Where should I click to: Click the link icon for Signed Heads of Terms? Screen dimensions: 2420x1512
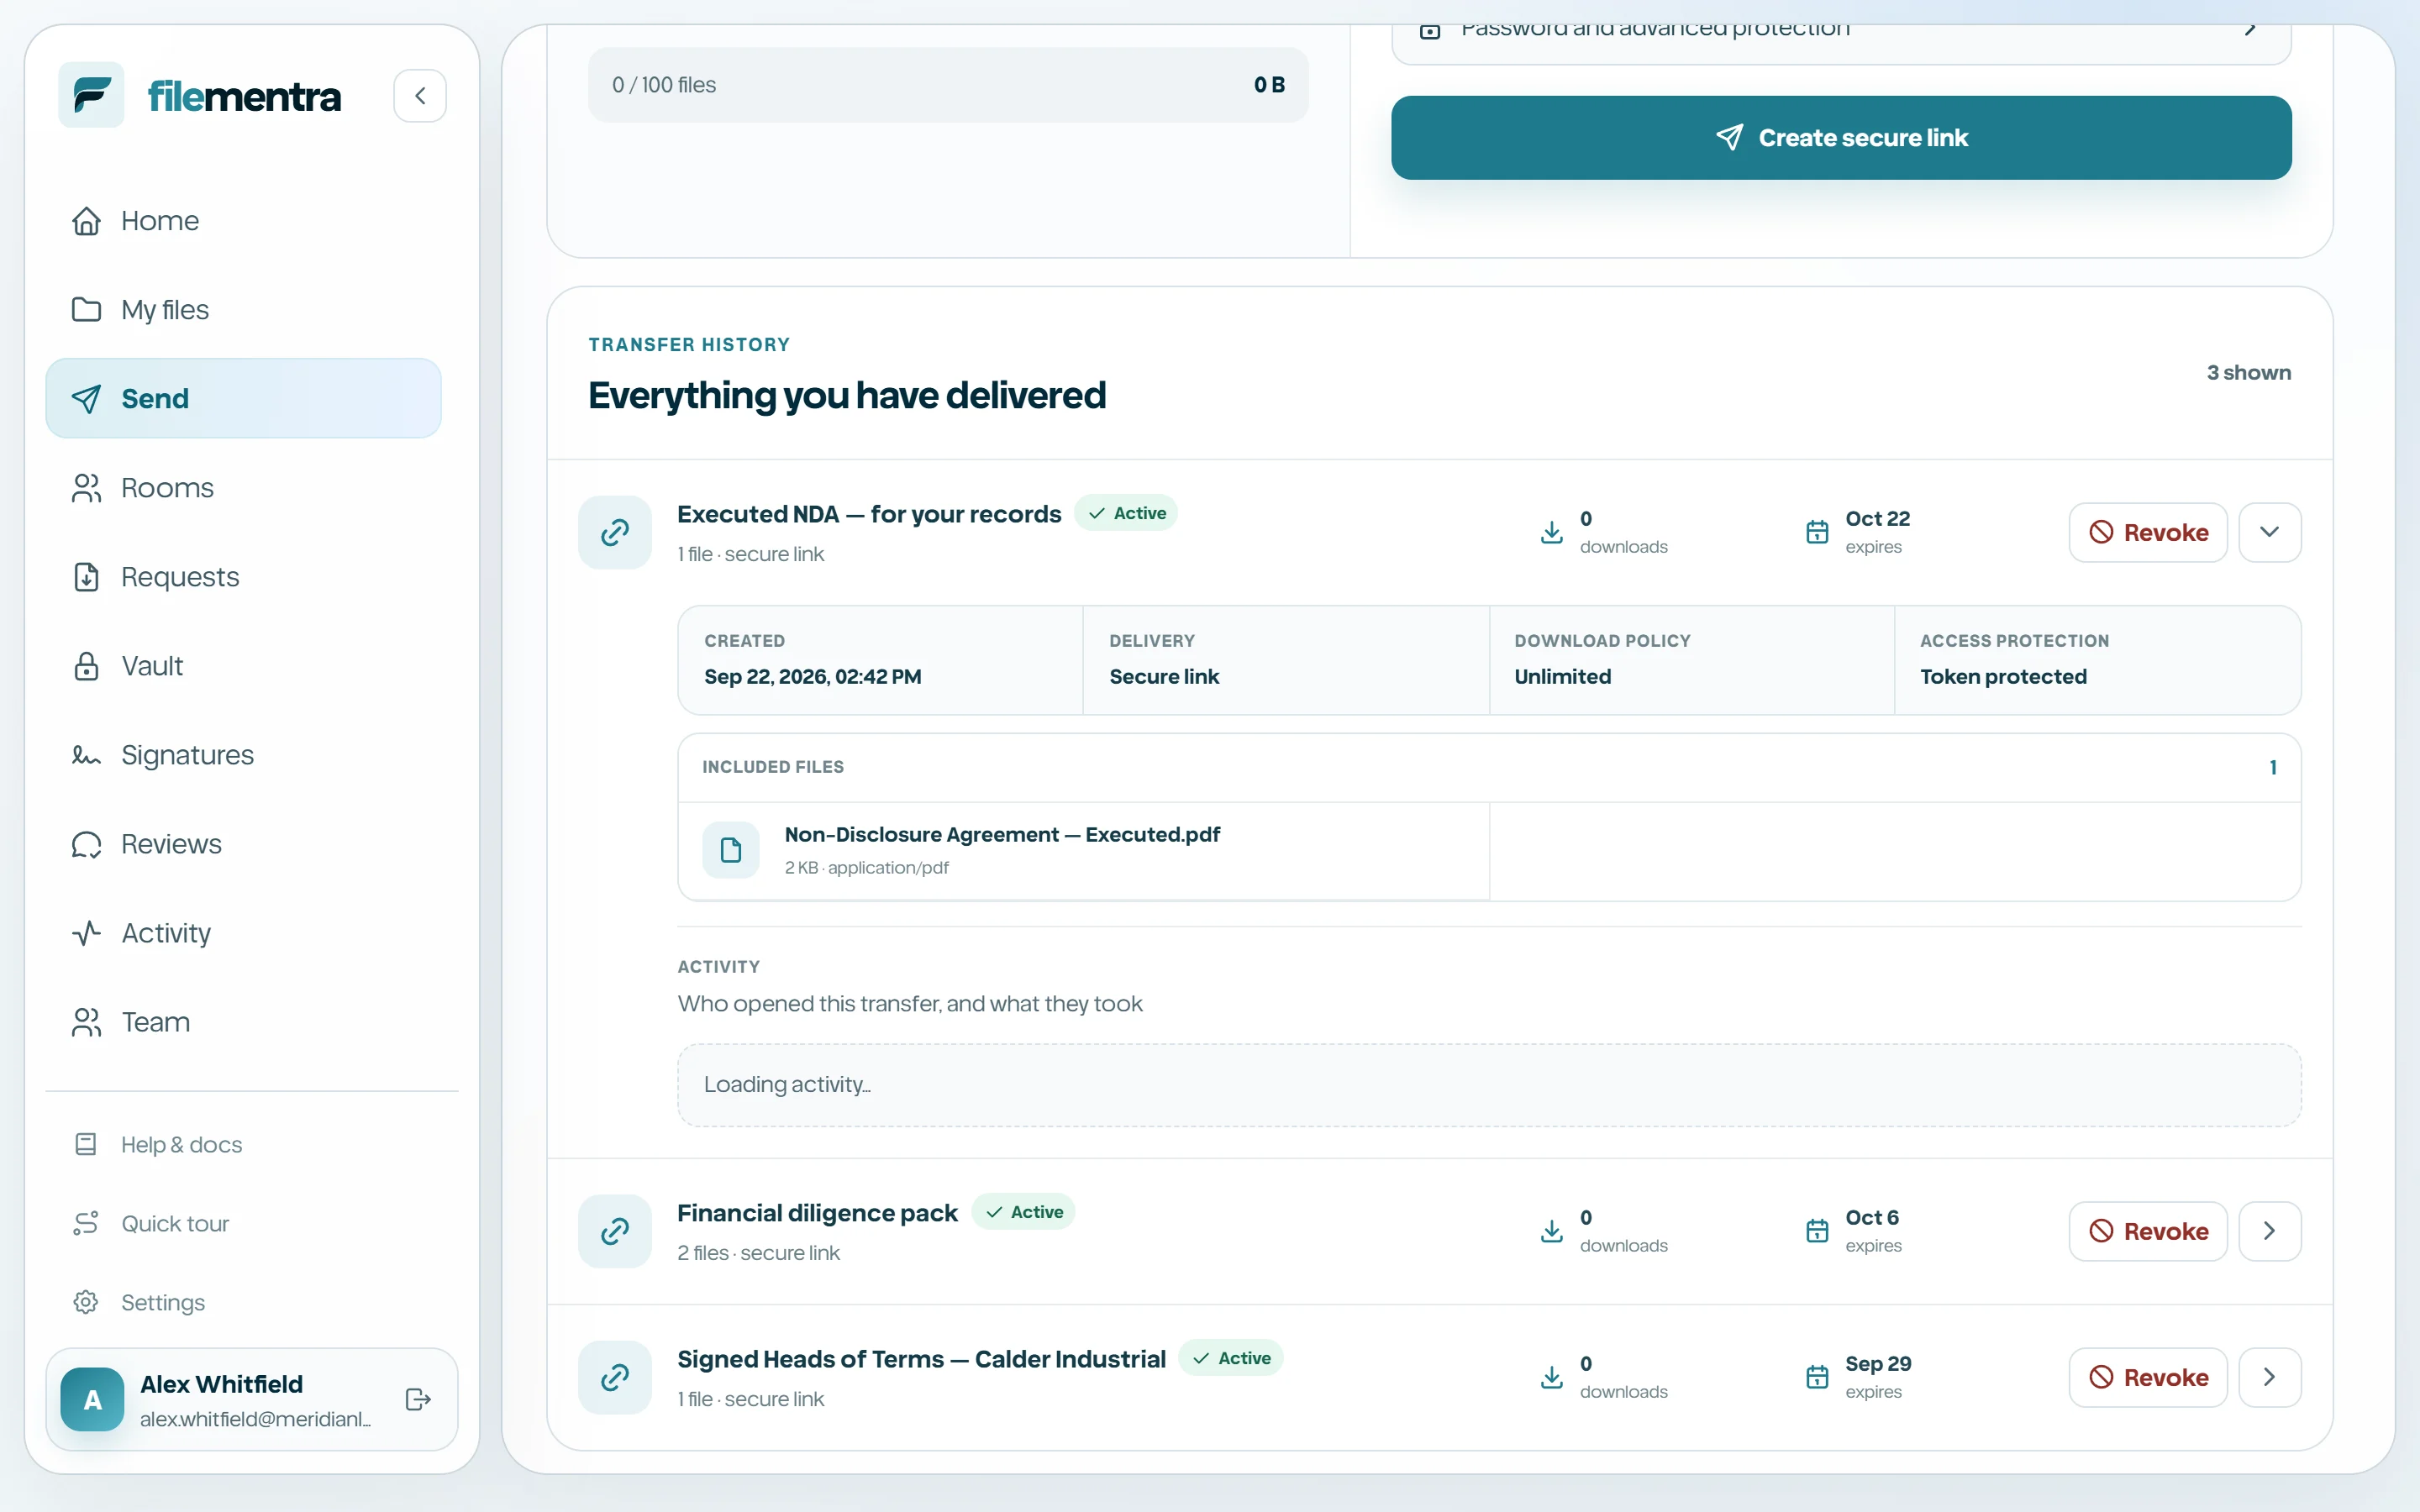pos(615,1377)
